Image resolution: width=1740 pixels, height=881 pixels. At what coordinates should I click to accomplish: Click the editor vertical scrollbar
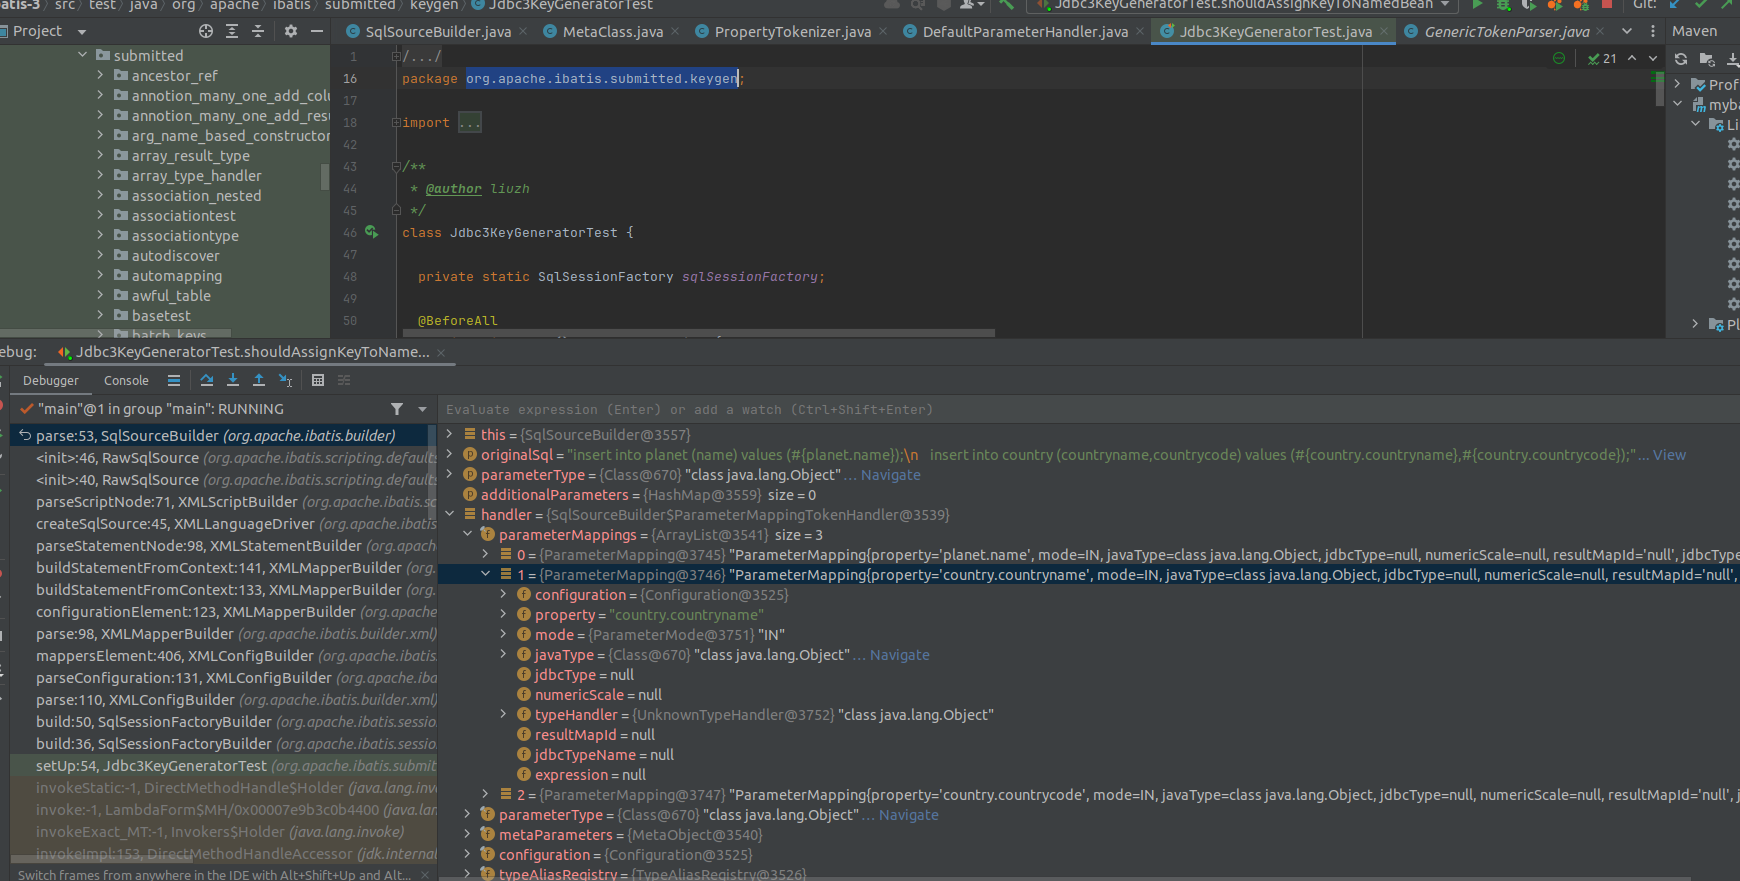(1661, 90)
